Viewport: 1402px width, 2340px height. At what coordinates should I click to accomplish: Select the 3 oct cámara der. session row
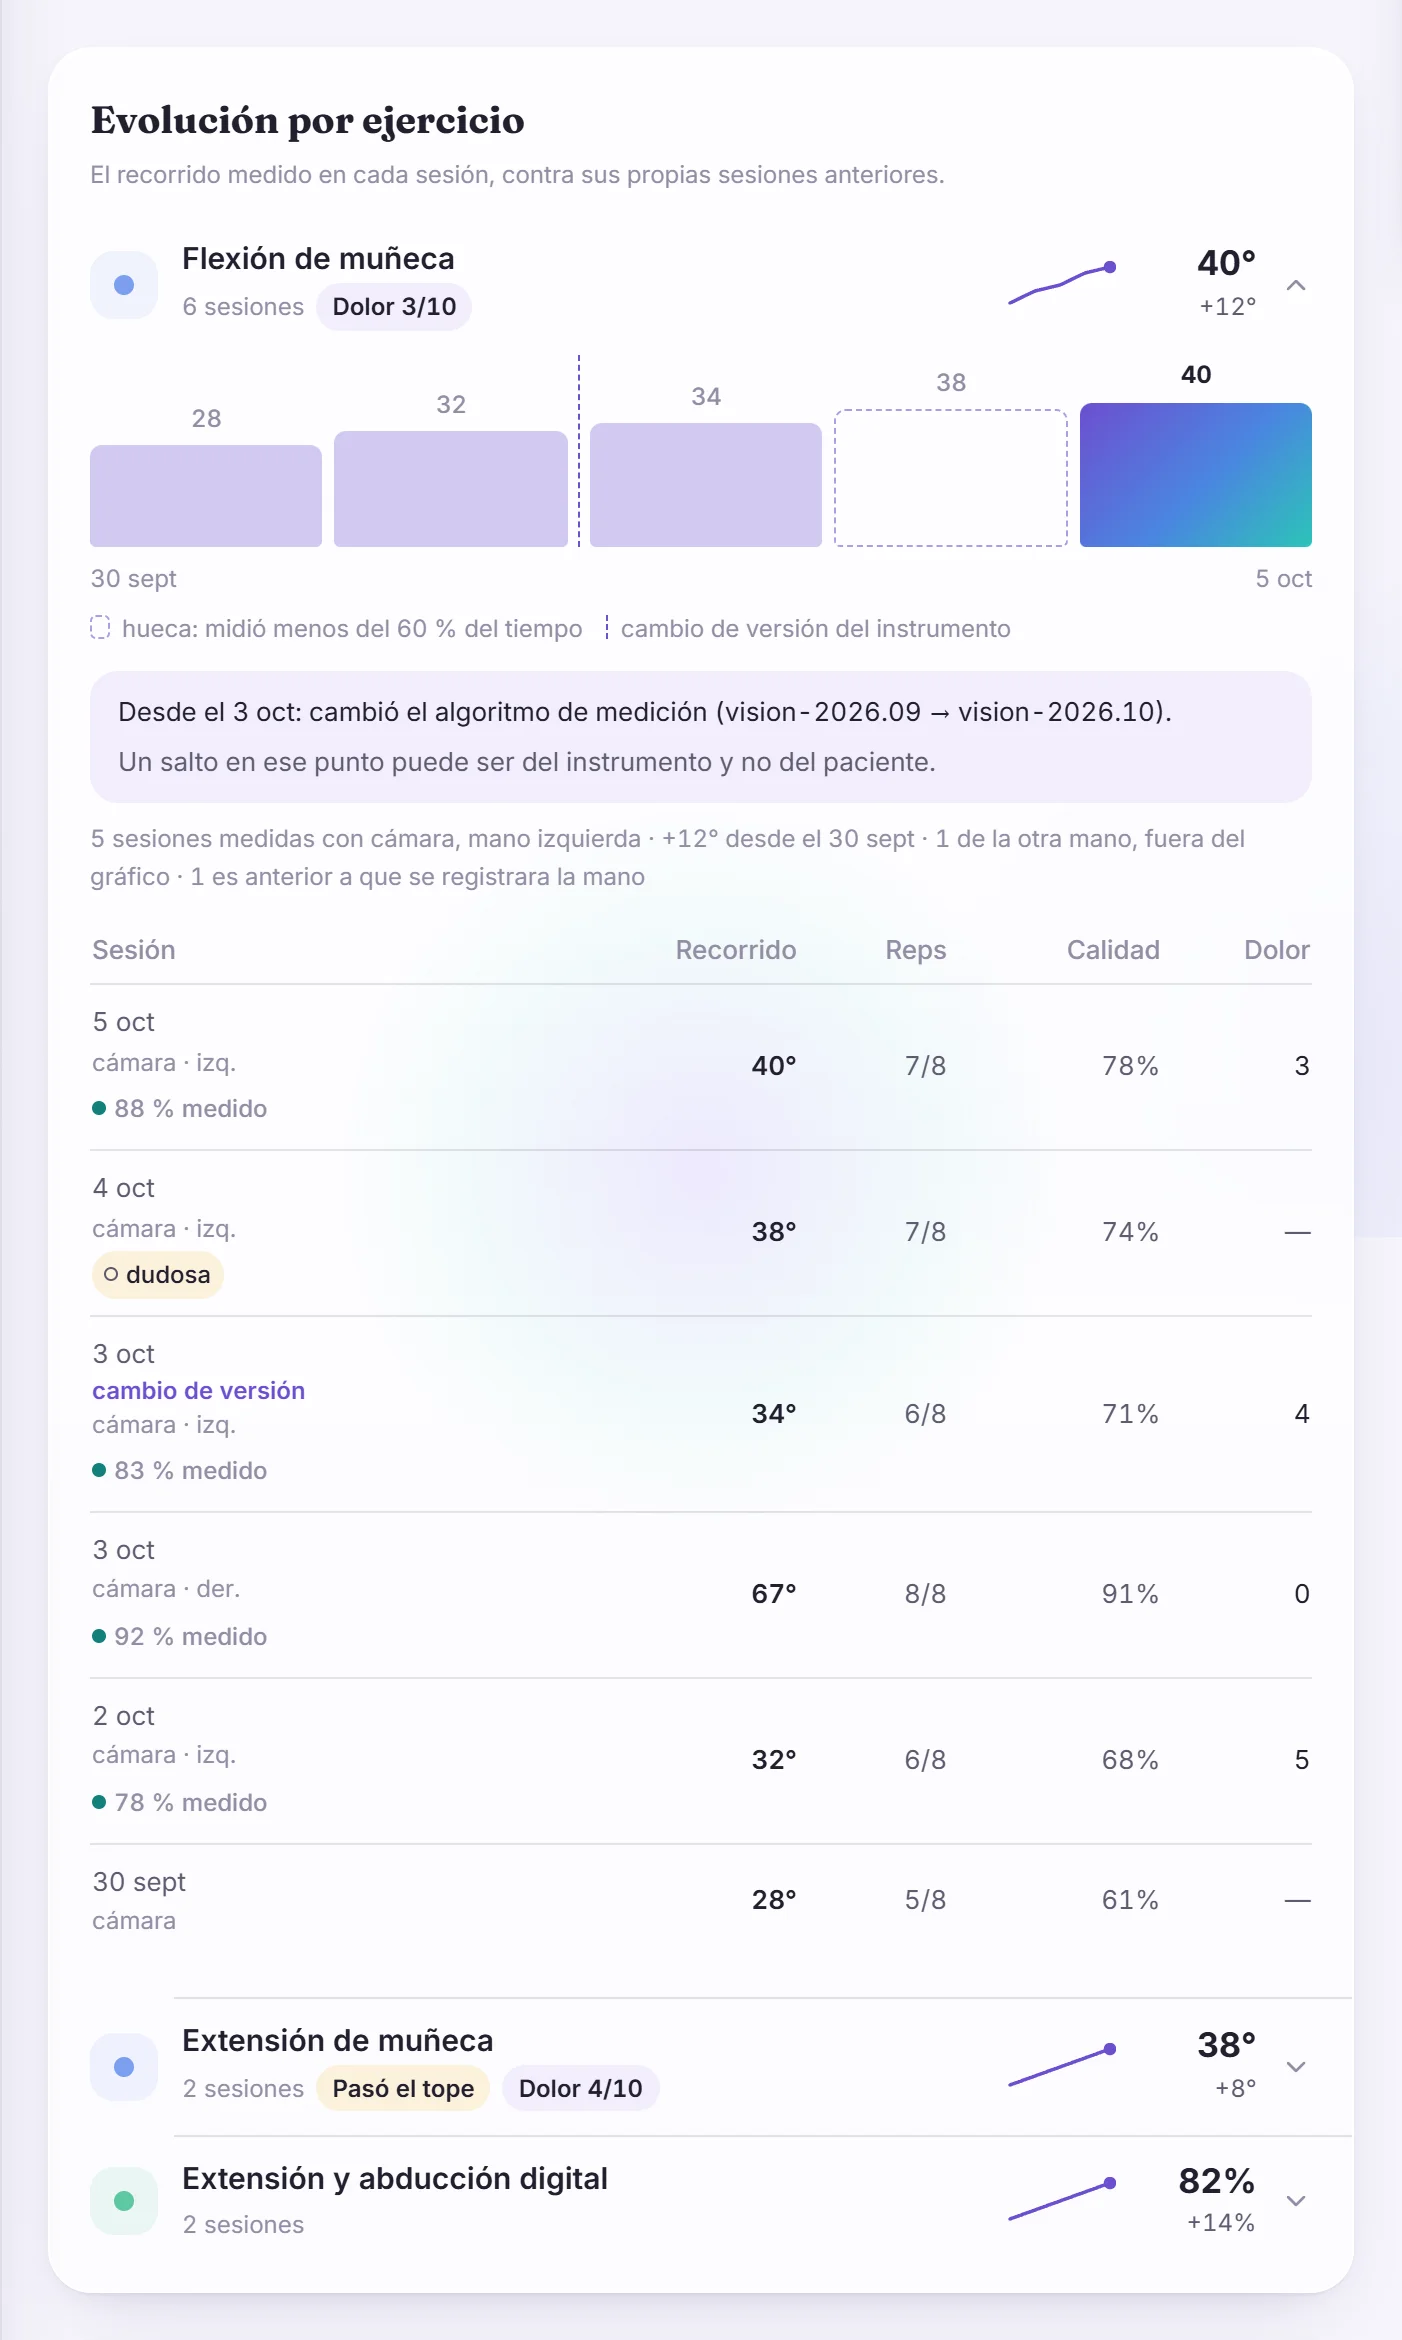click(701, 1595)
